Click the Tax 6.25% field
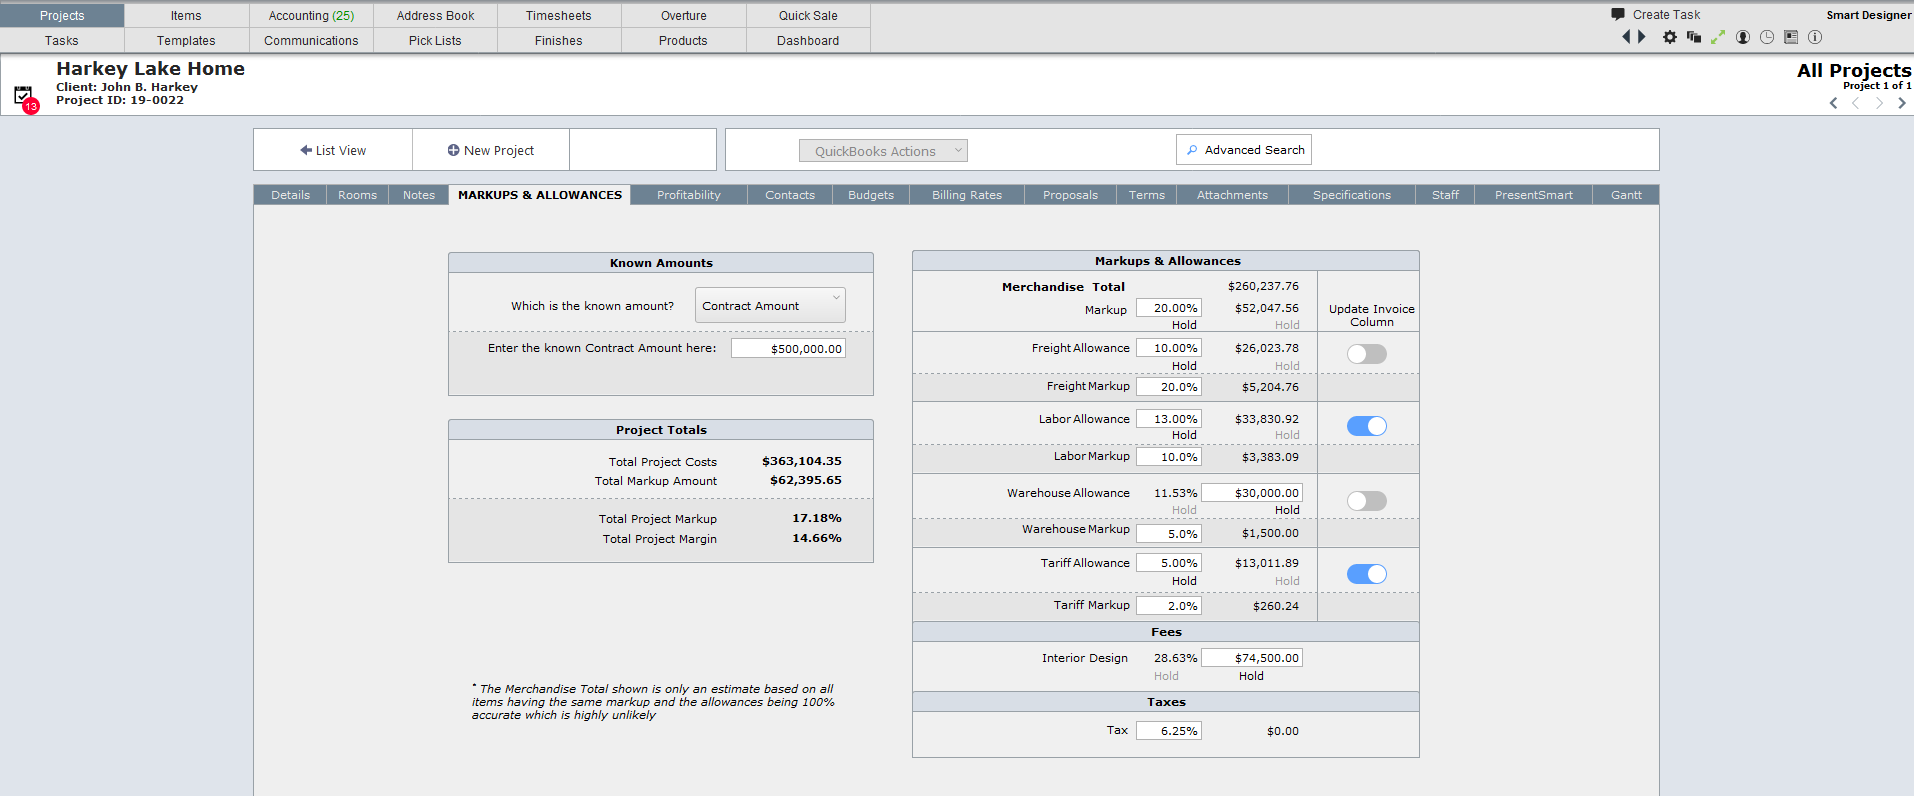The width and height of the screenshot is (1914, 796). coord(1168,731)
